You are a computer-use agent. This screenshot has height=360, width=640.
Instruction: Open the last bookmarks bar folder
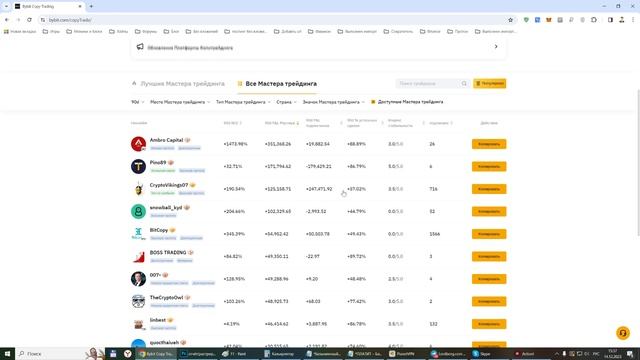click(496, 31)
